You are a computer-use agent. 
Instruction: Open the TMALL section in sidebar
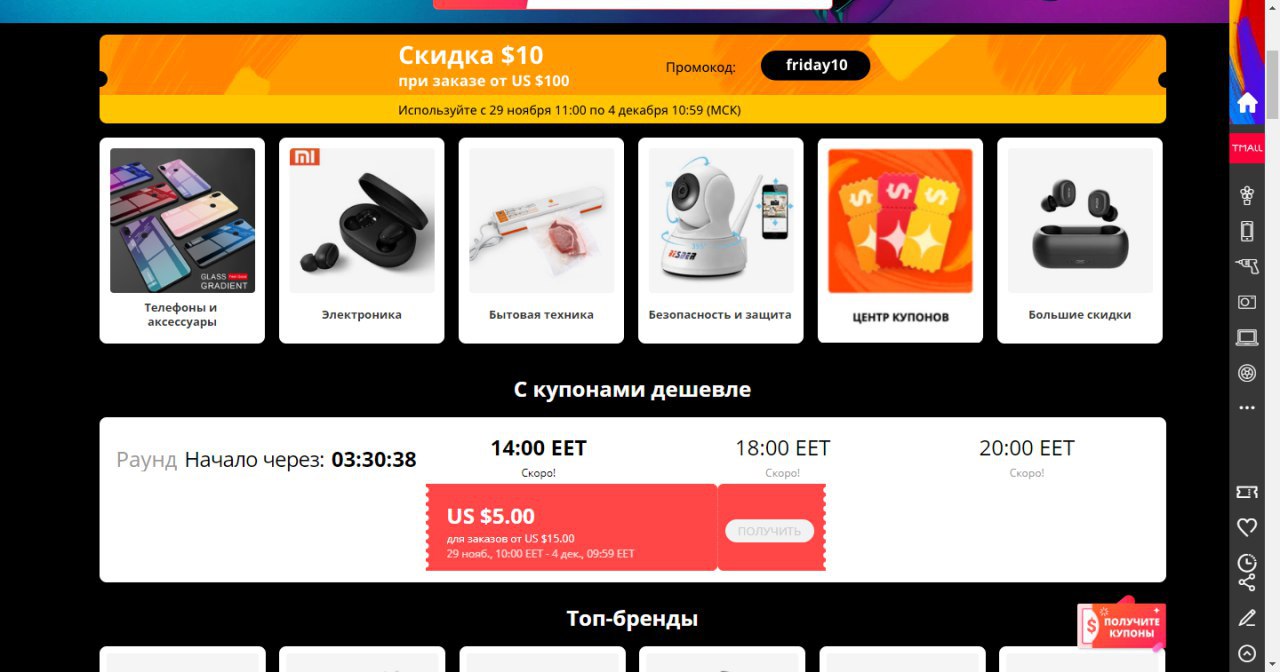1247,148
